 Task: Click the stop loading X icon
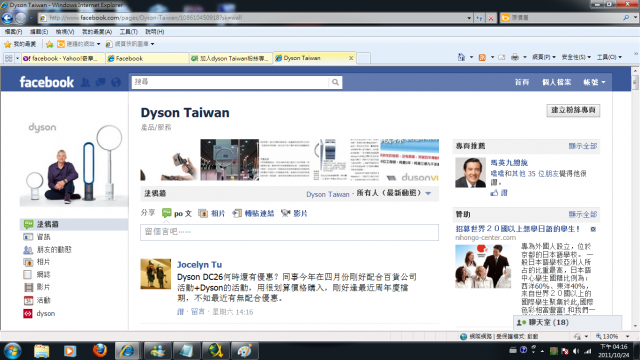point(491,18)
